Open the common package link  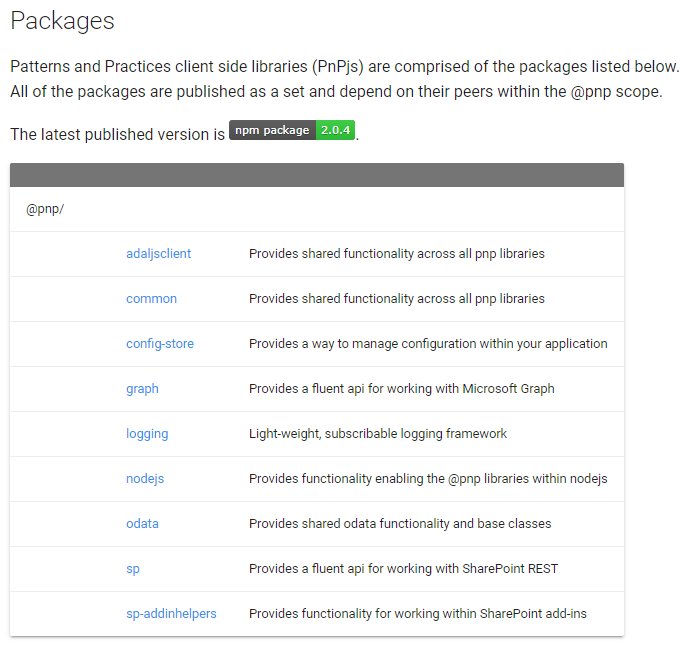(x=151, y=299)
